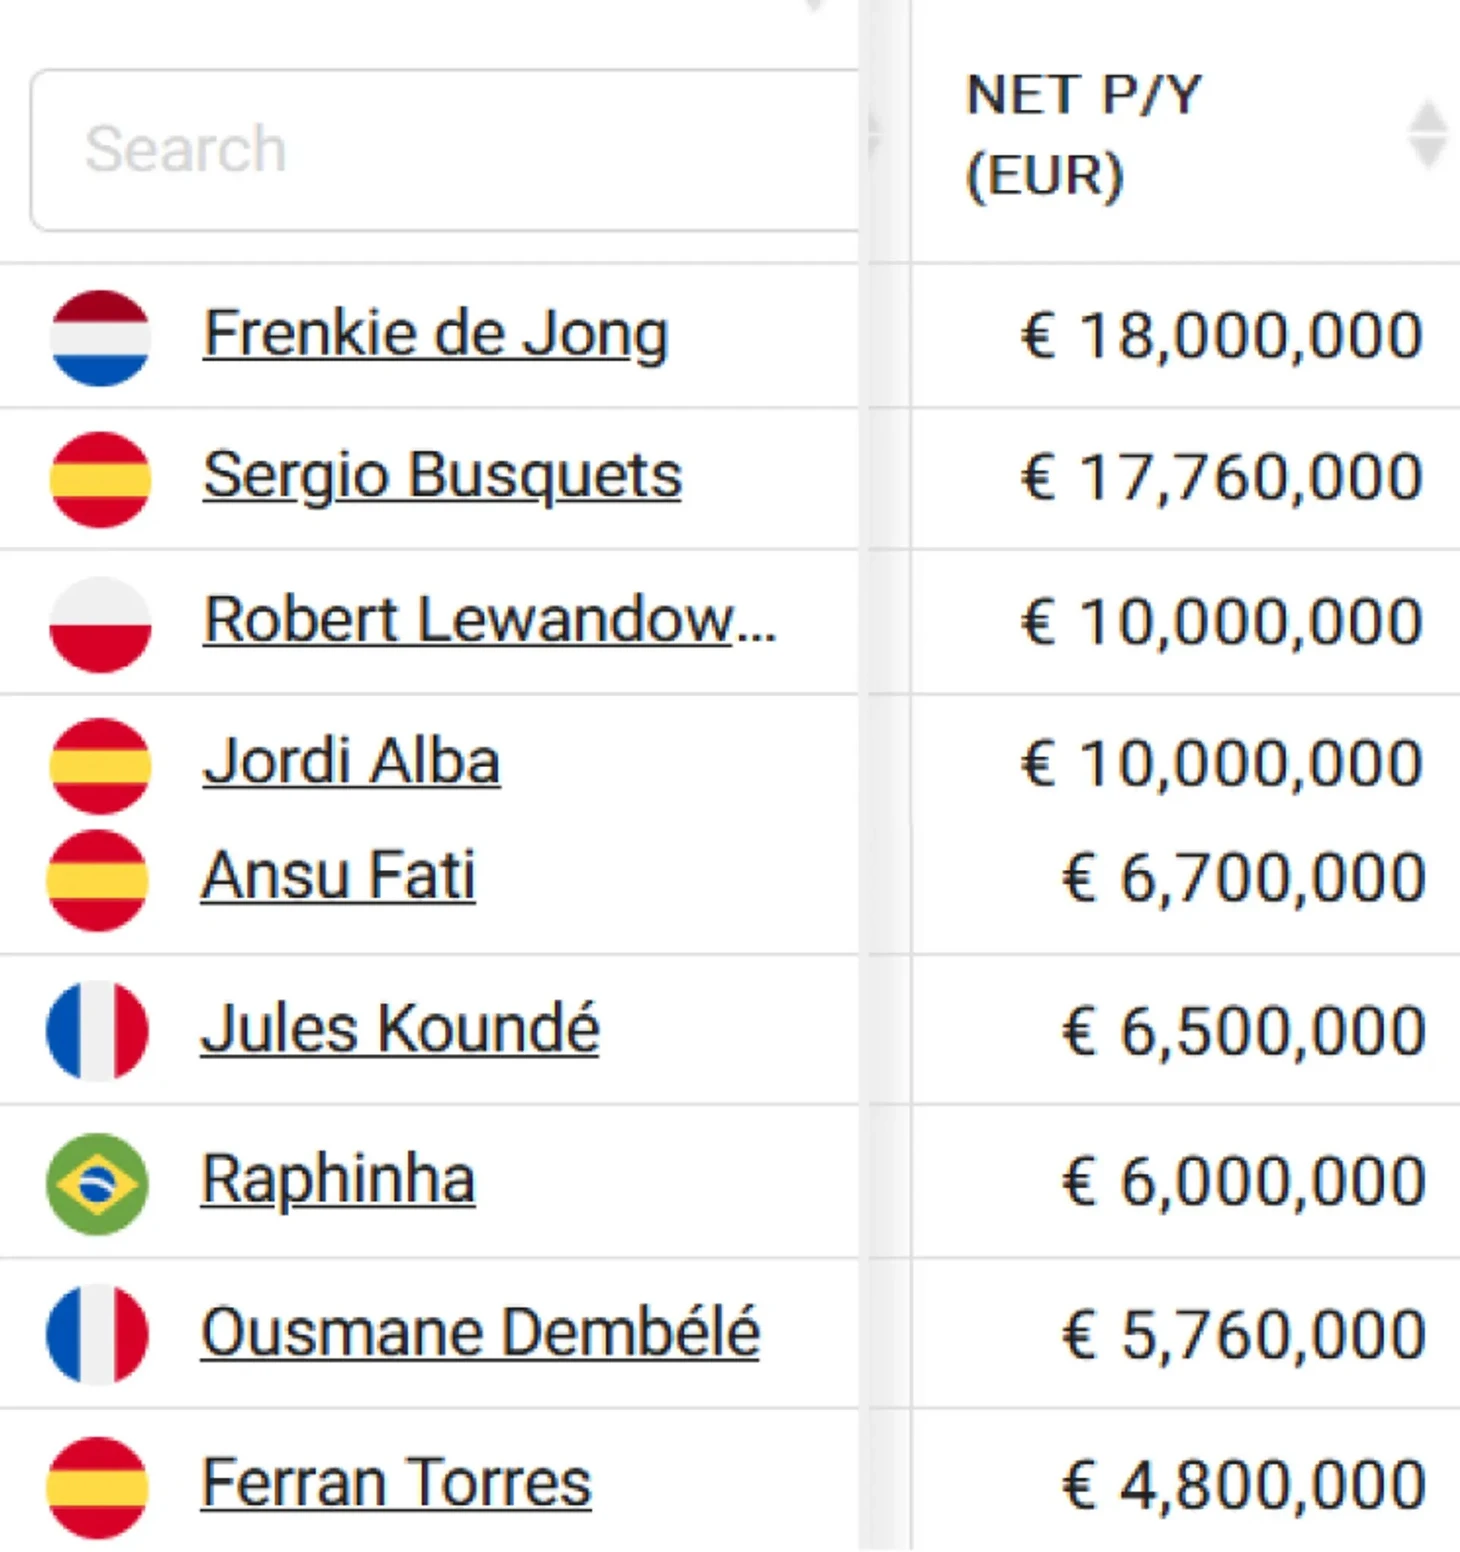Open Ansu Fati player link
The width and height of the screenshot is (1460, 1552).
tap(338, 876)
